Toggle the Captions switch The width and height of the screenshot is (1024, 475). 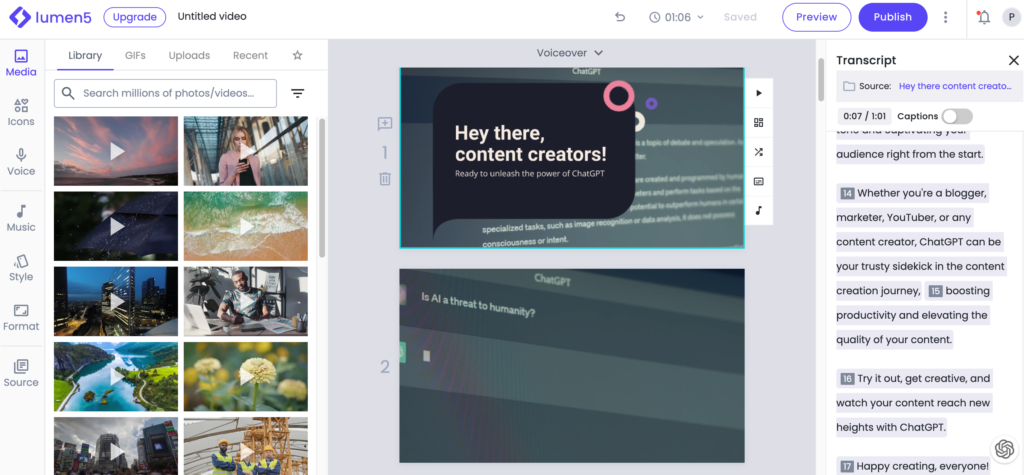click(956, 116)
